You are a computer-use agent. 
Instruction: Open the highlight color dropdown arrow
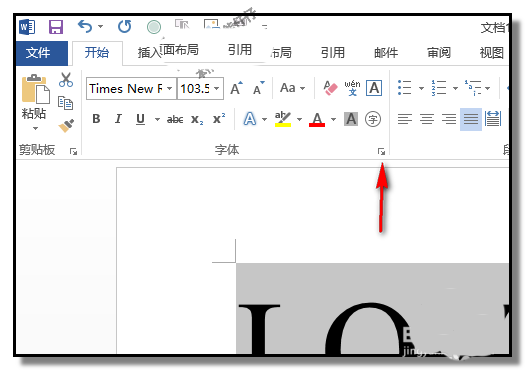[x=299, y=119]
